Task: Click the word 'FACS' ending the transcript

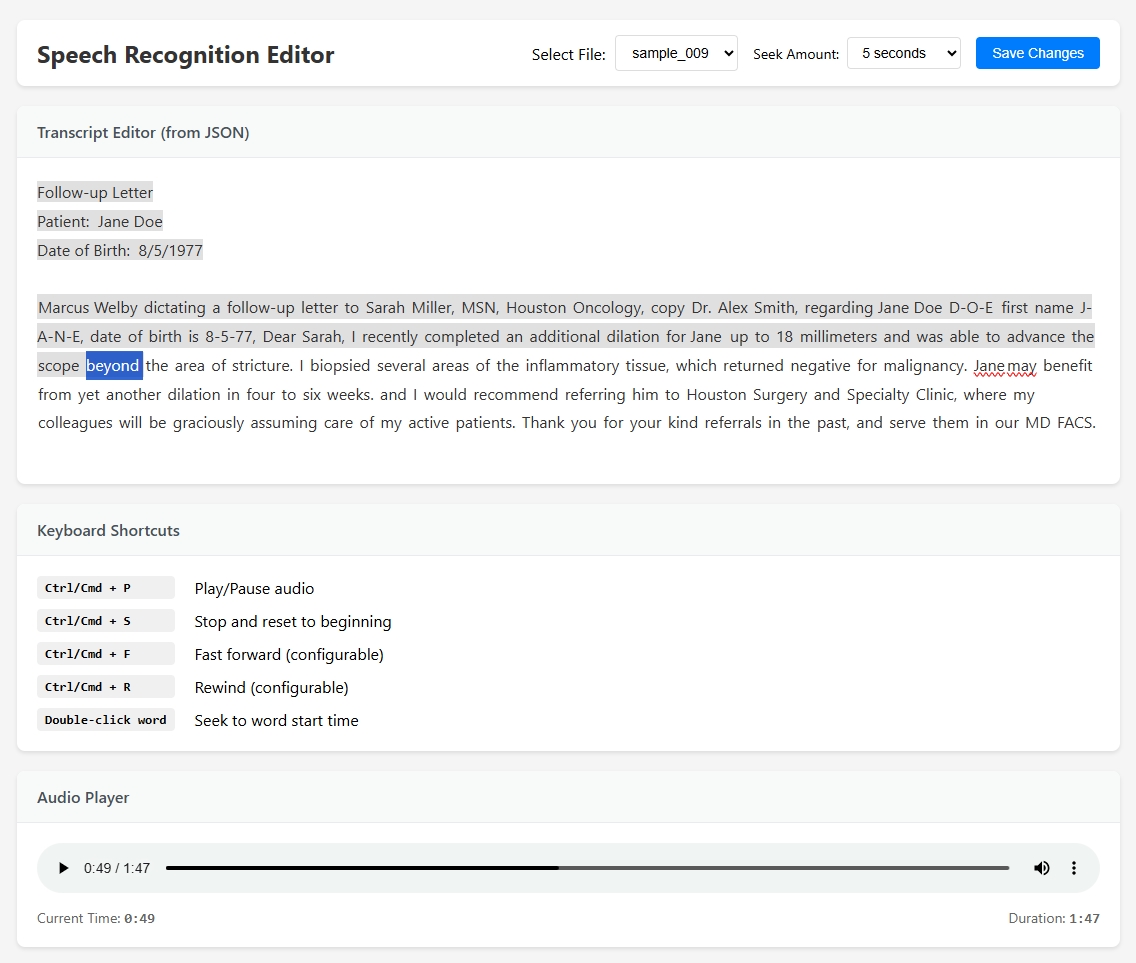Action: pyautogui.click(x=1074, y=423)
